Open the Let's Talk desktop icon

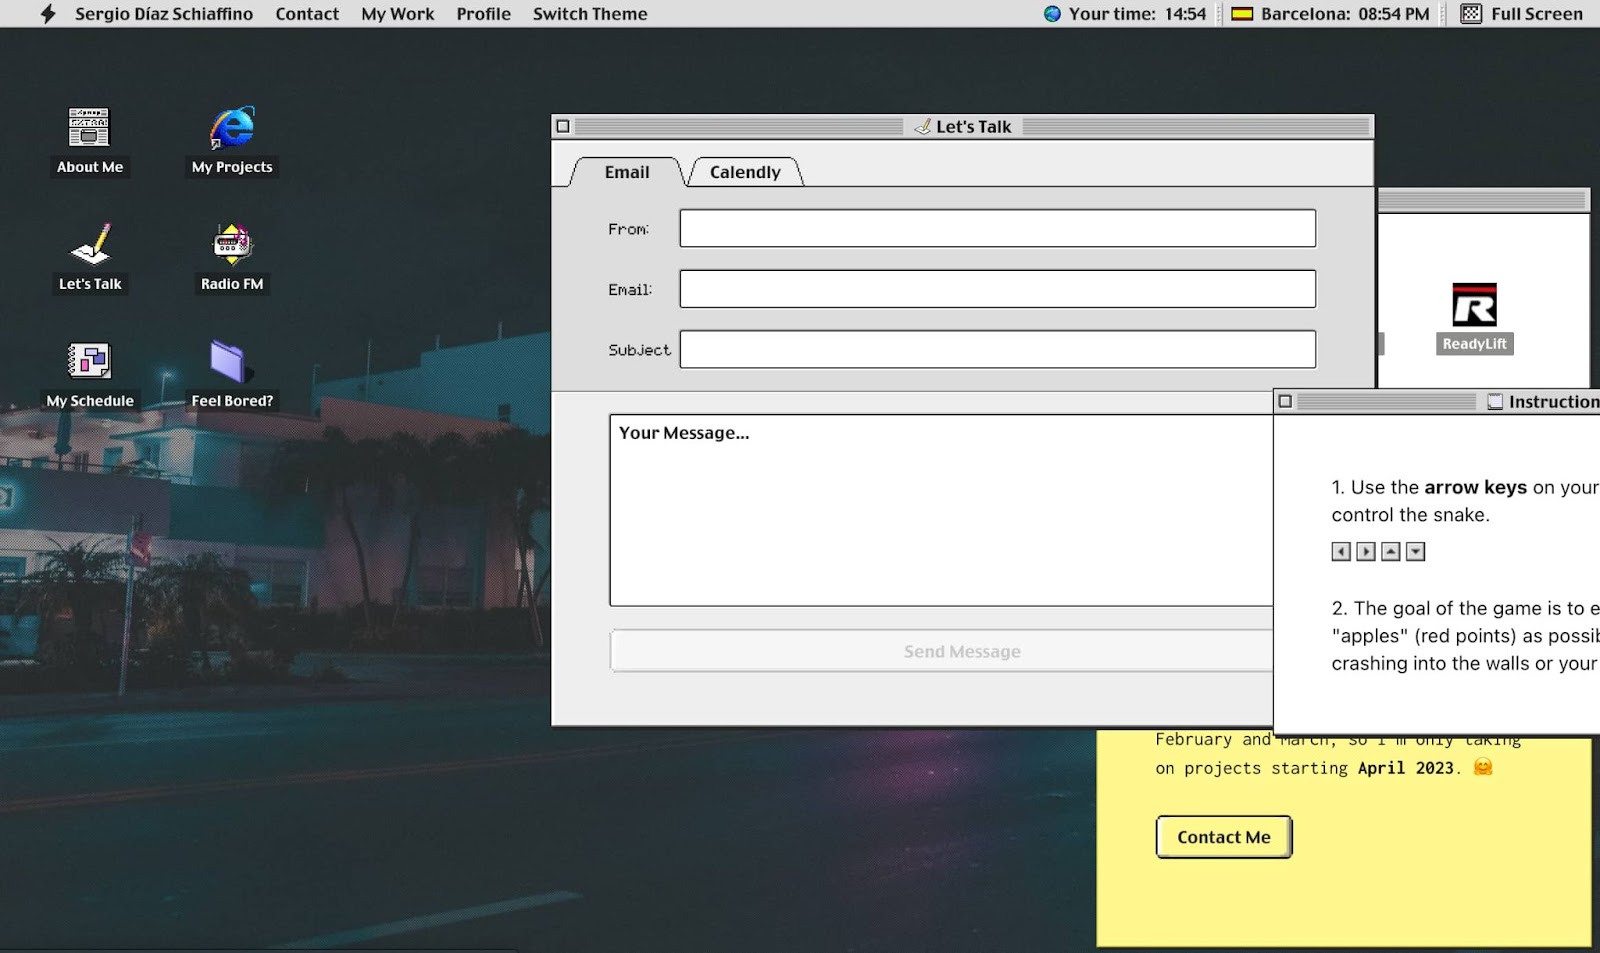89,245
